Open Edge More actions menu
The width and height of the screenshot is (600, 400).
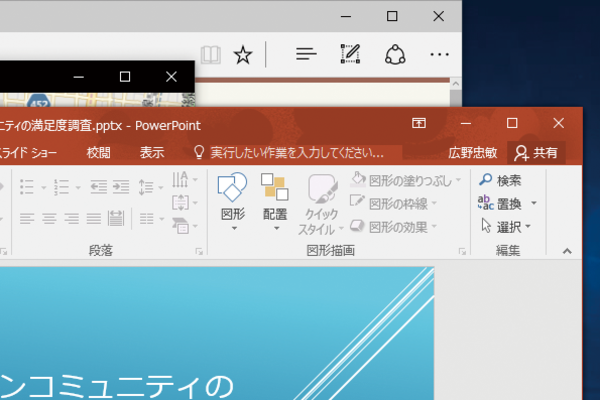439,54
